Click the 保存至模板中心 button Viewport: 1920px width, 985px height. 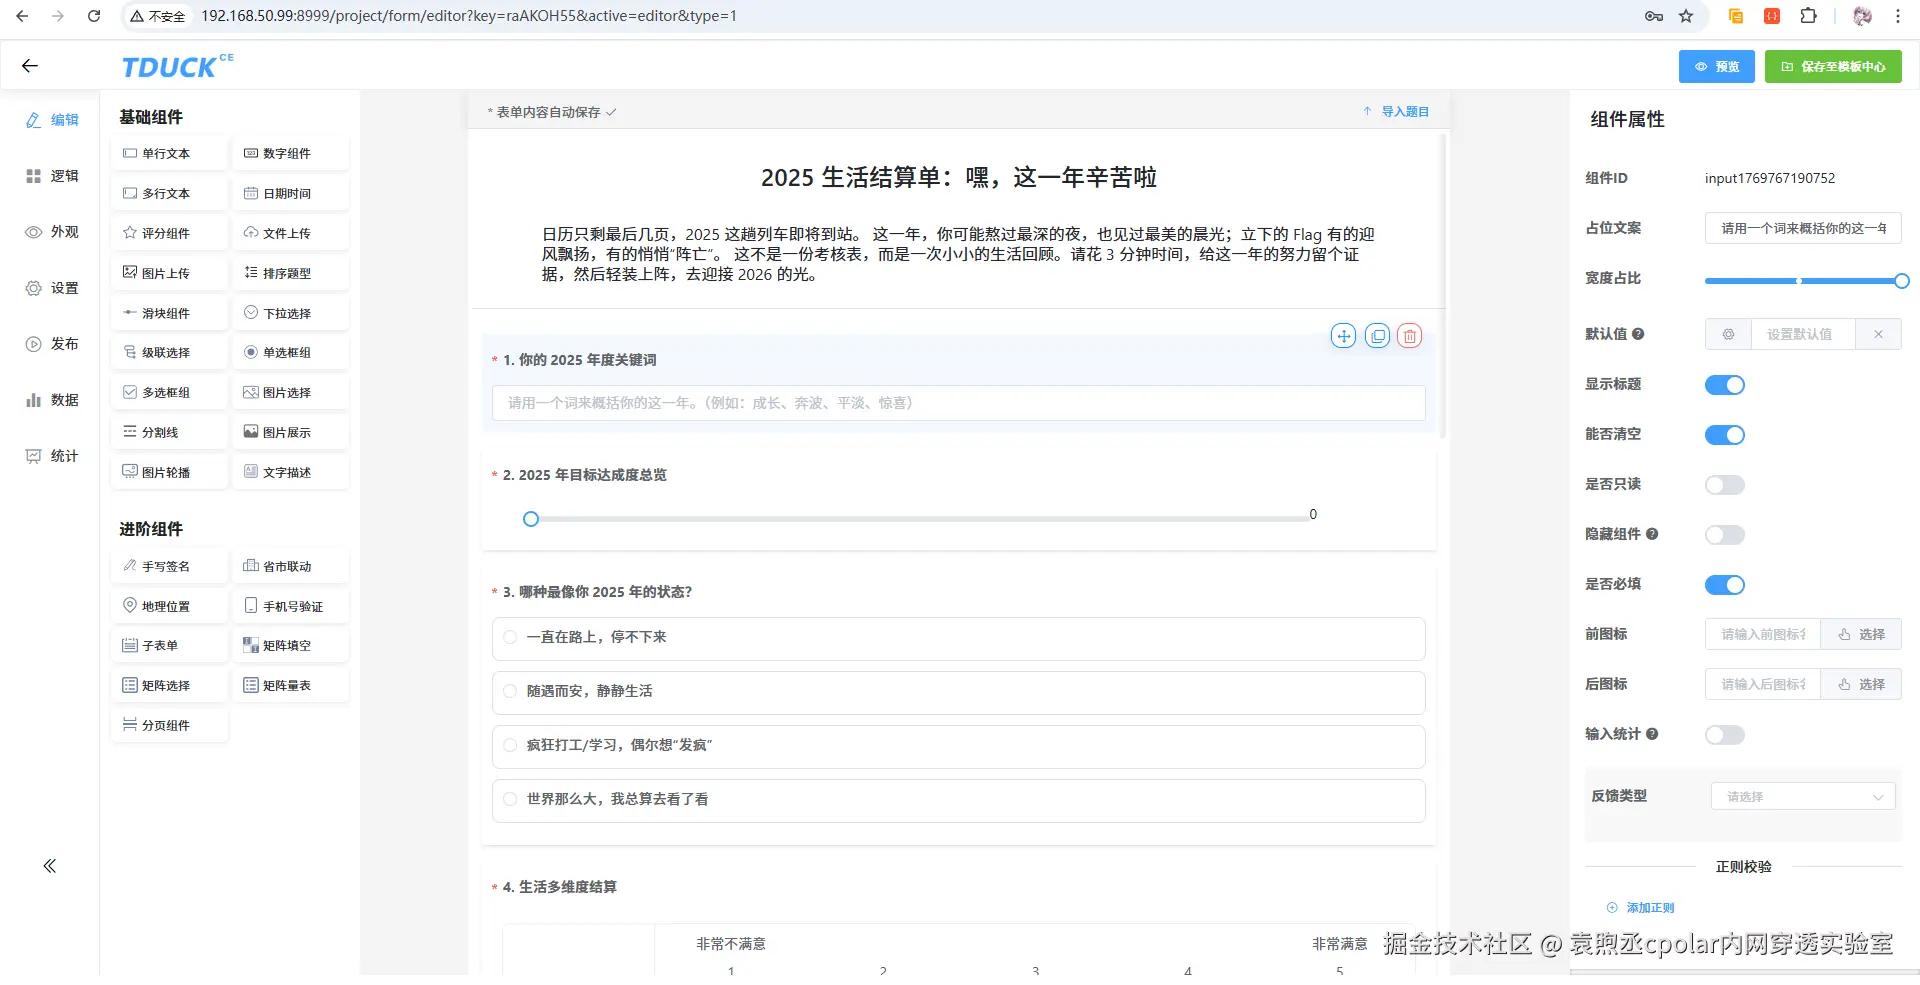tap(1833, 67)
